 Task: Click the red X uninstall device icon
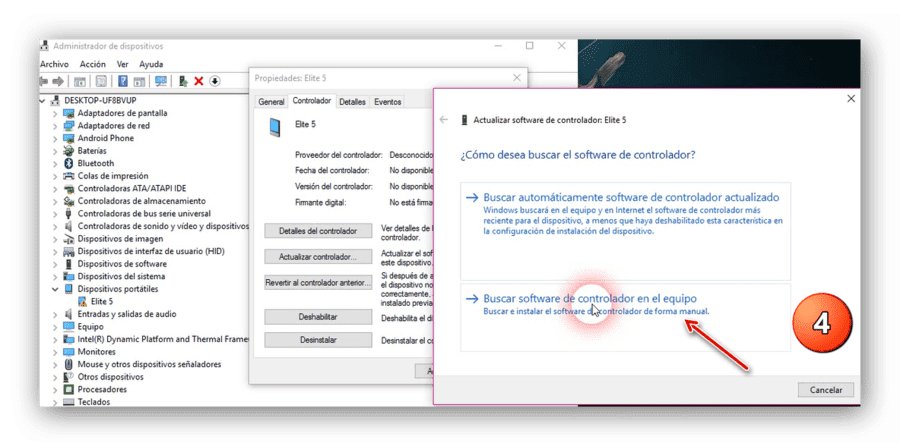199,81
